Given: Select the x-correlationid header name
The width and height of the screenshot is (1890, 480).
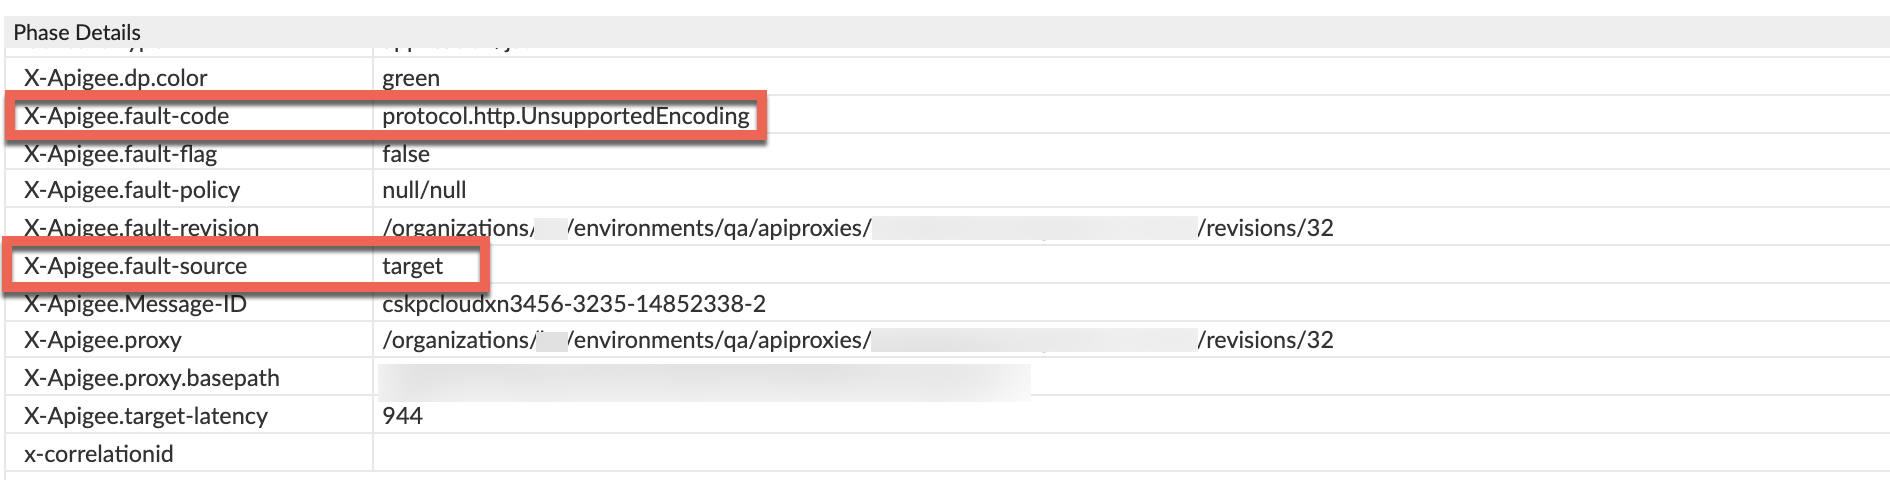Looking at the screenshot, I should point(99,454).
